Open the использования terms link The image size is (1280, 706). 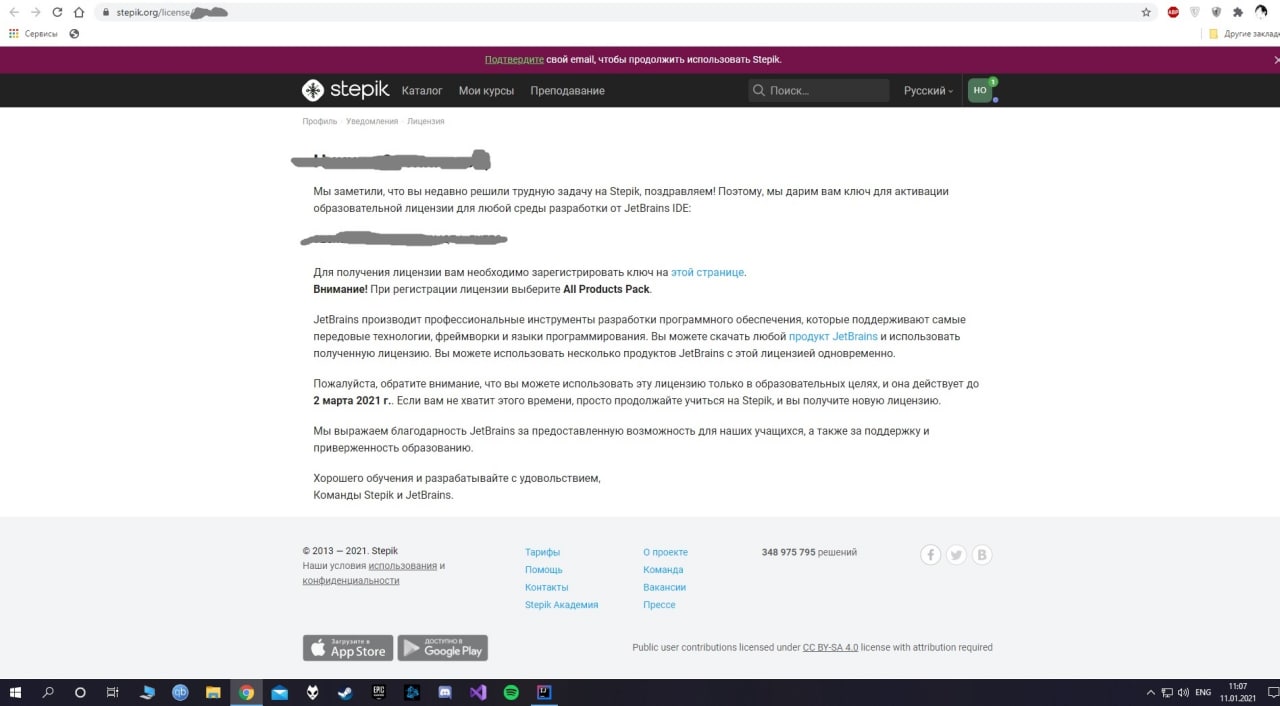403,566
